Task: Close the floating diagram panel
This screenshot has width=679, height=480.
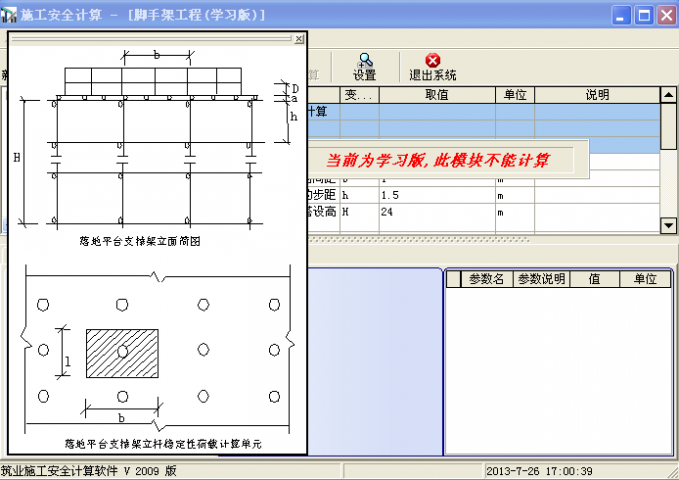Action: tap(299, 39)
